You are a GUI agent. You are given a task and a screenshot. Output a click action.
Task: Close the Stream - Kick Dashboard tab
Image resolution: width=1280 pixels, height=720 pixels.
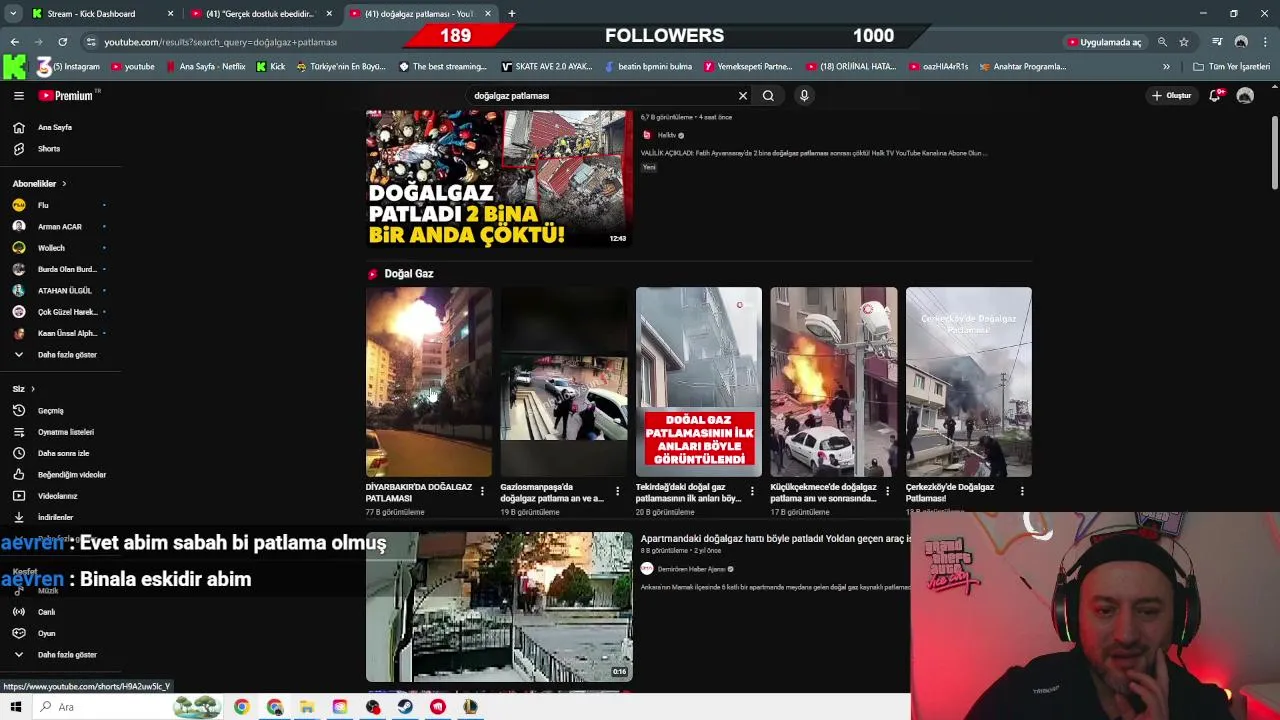point(170,14)
